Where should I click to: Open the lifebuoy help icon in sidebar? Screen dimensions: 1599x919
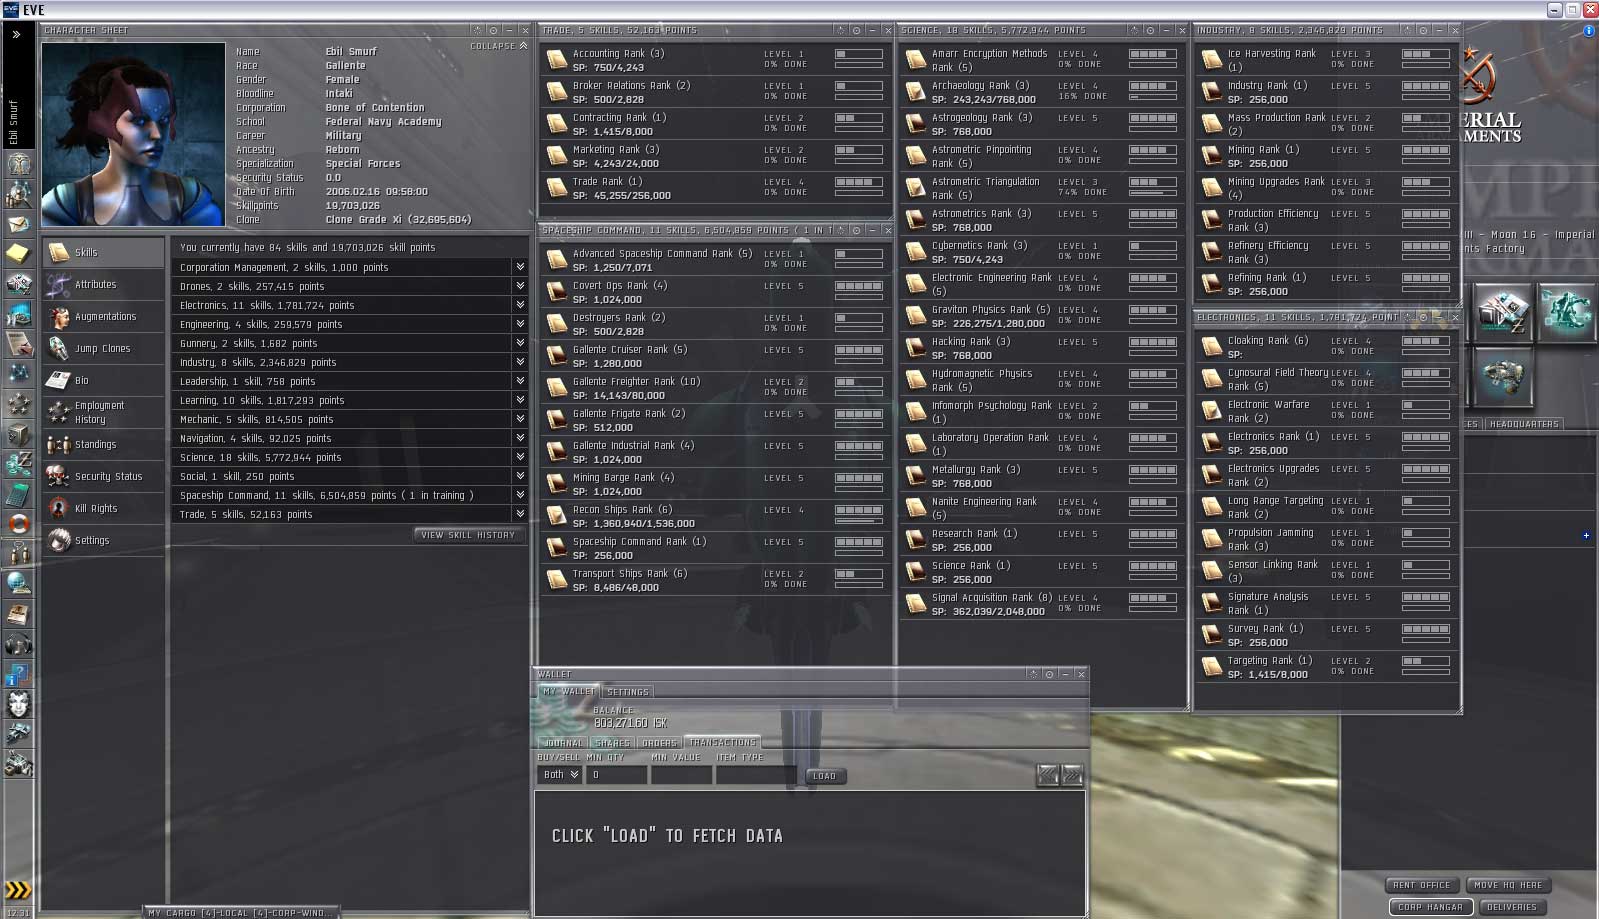[19, 524]
